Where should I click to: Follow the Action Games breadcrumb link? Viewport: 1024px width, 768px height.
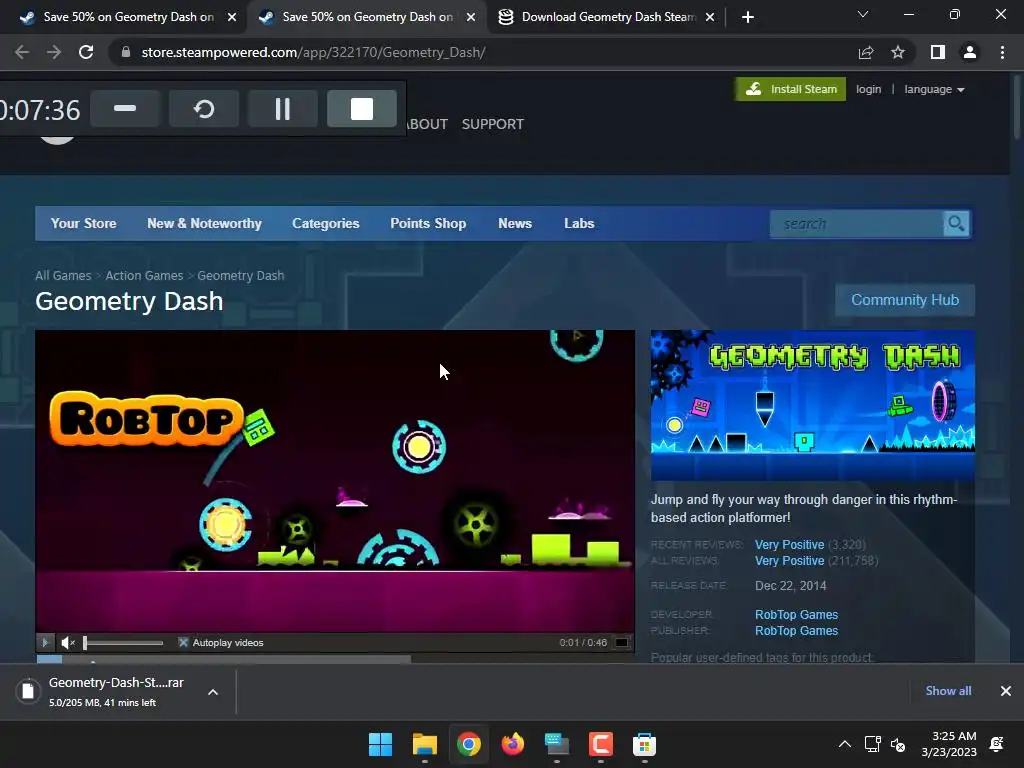(144, 276)
